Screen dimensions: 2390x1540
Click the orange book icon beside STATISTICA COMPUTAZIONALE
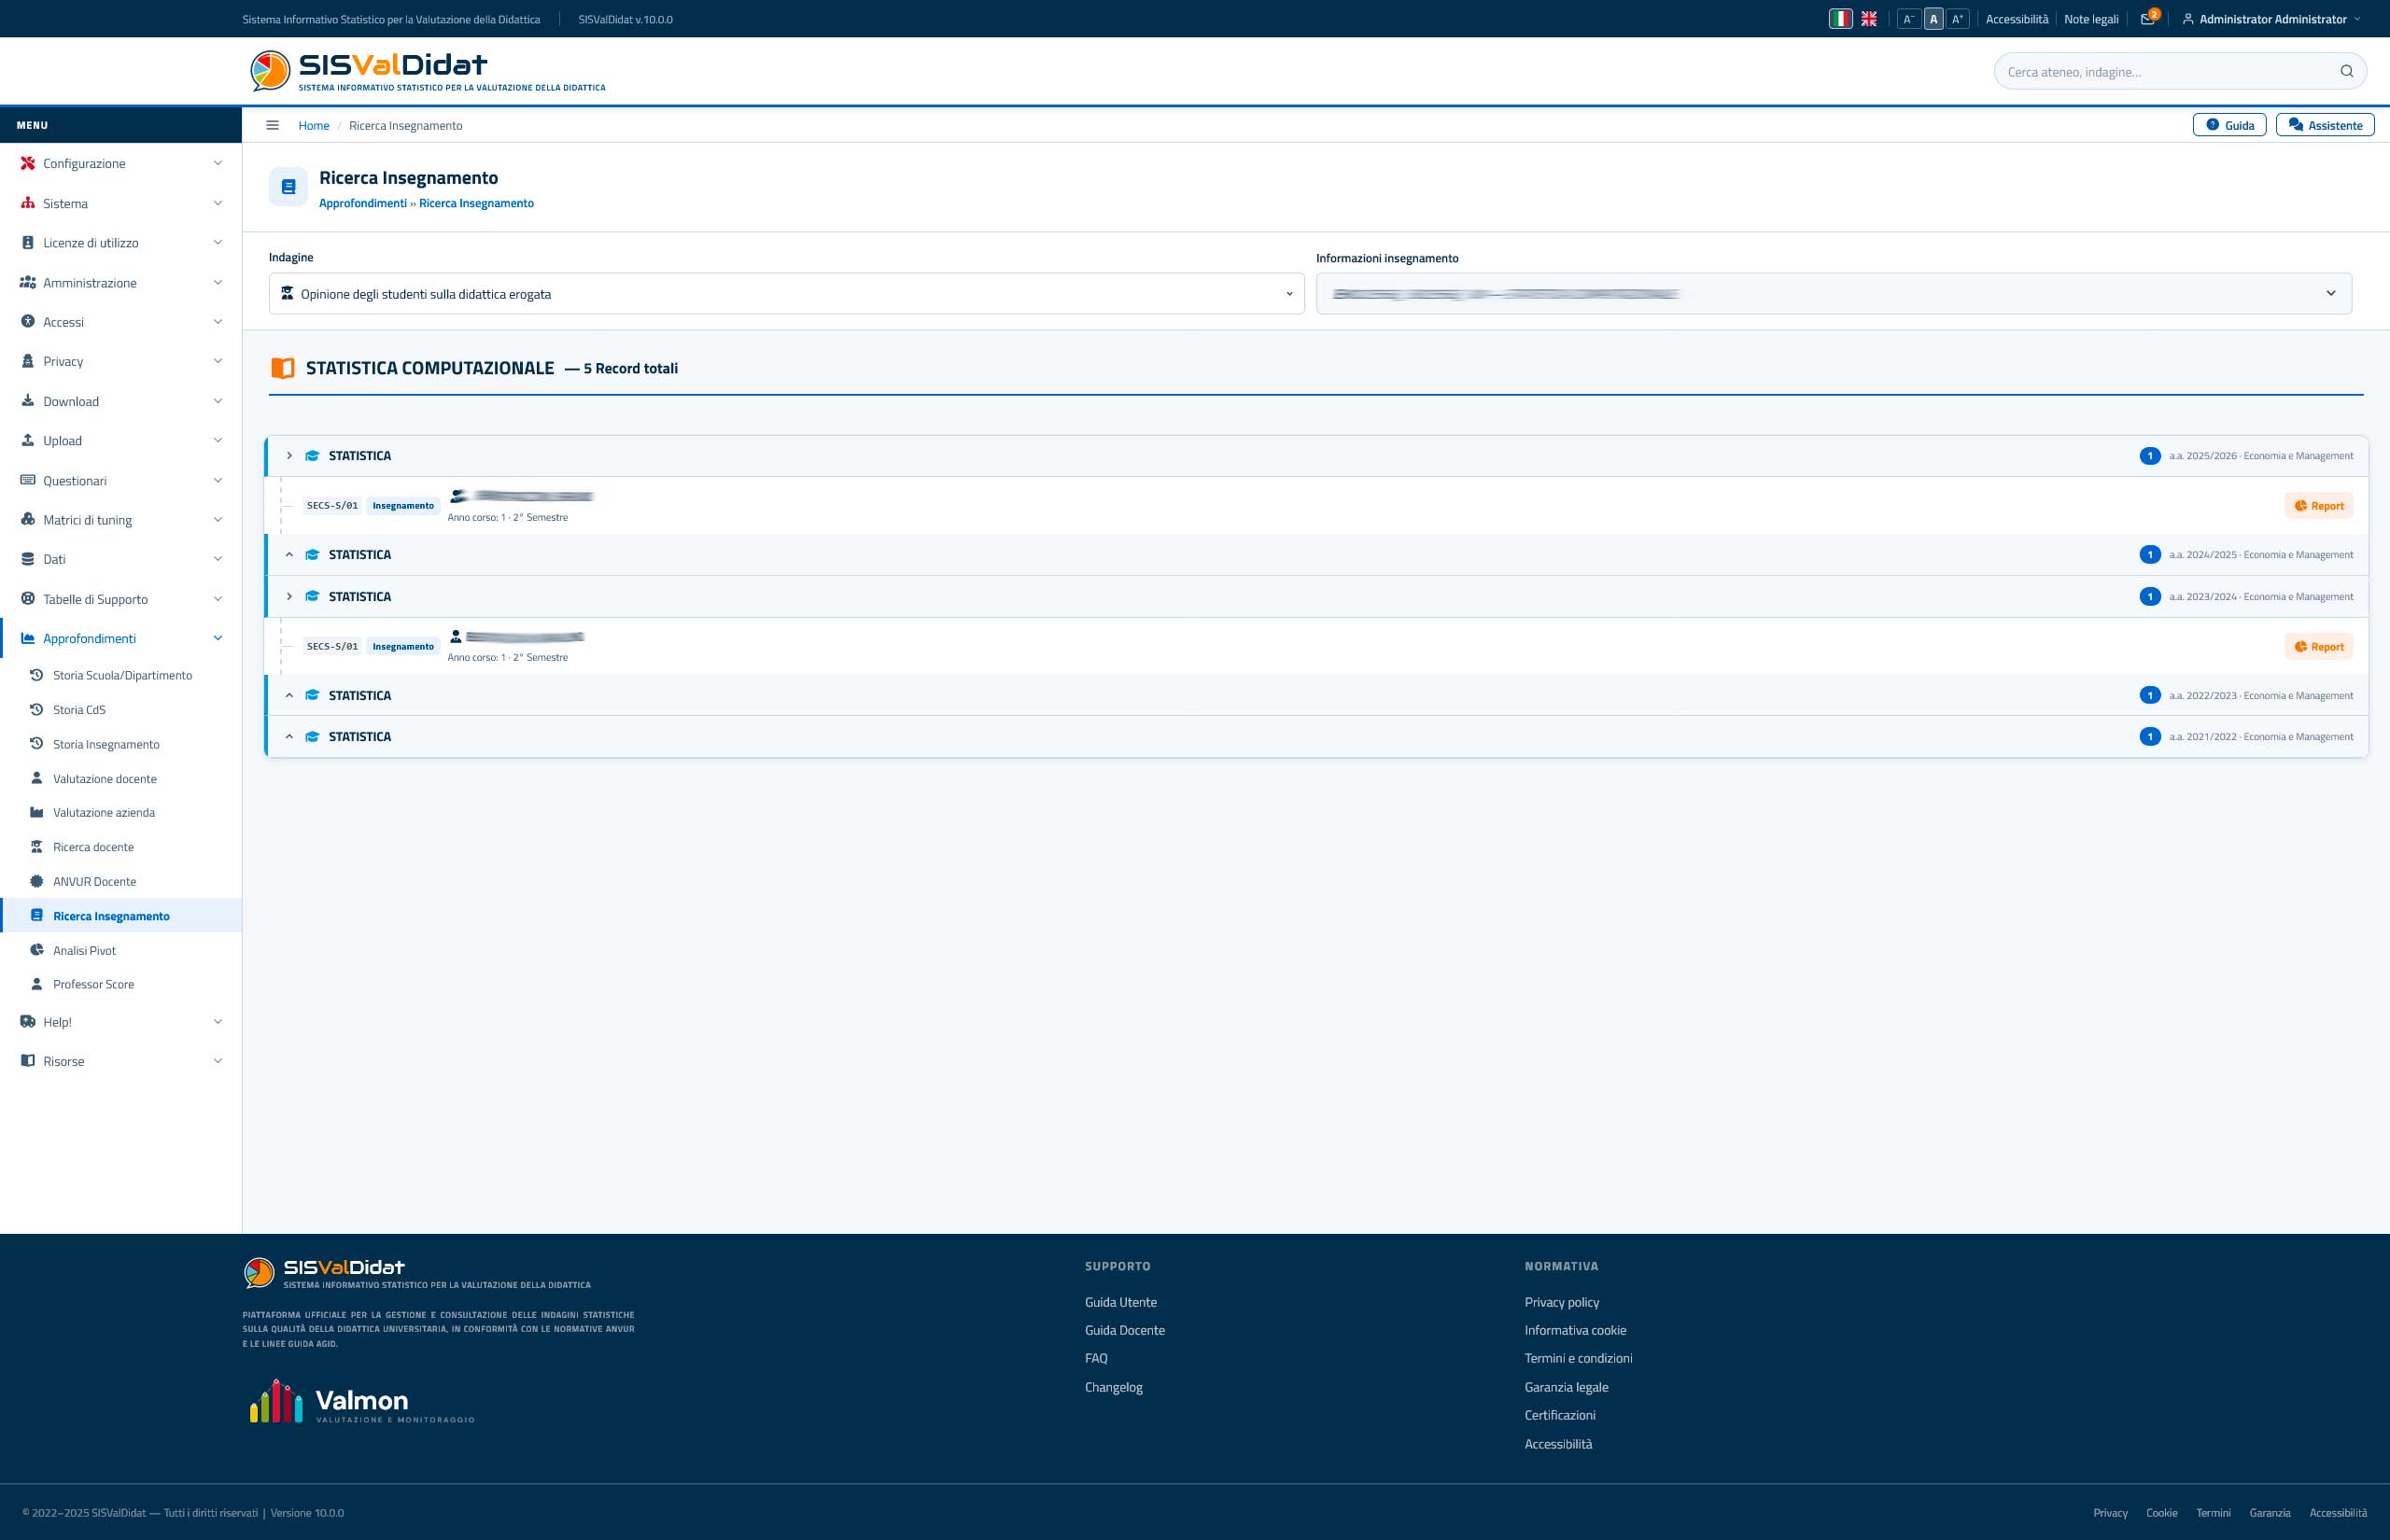tap(283, 368)
